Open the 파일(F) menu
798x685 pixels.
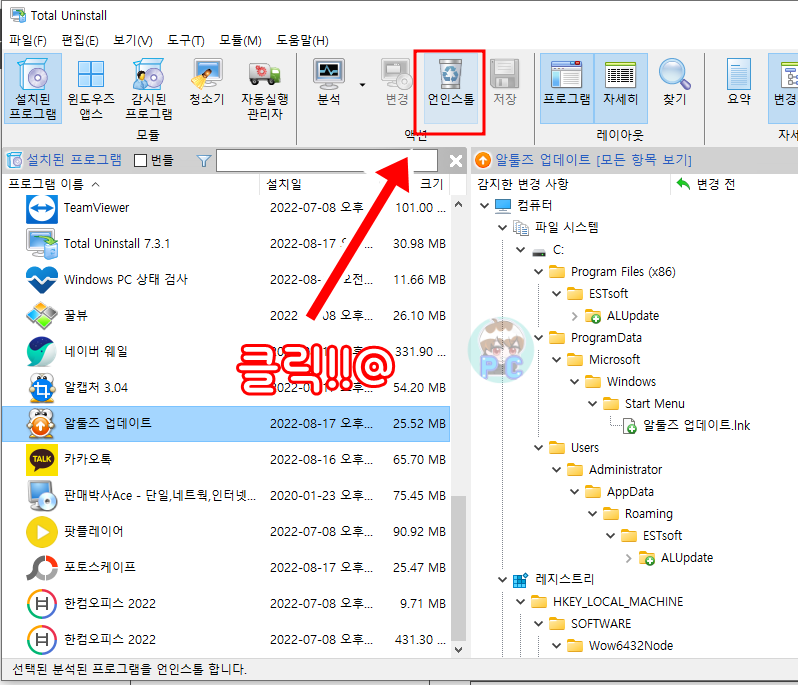pos(28,40)
